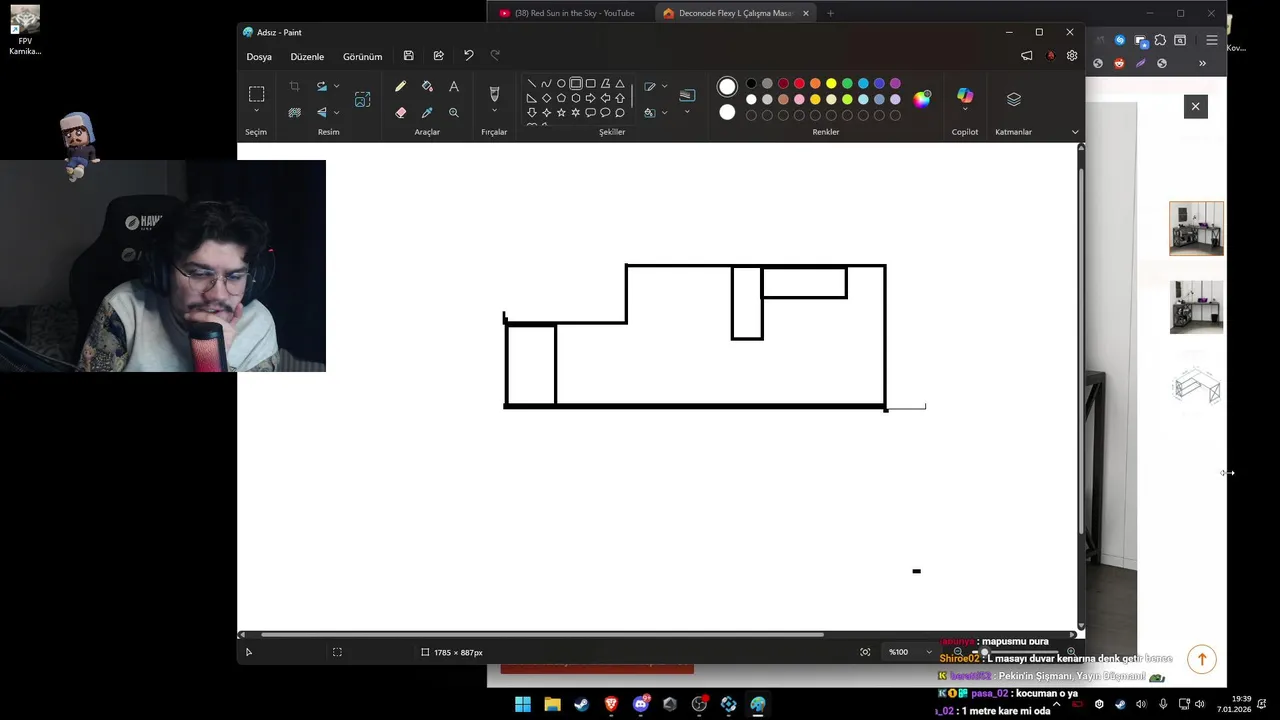
Task: Click the fit to window icon in status bar
Action: 865,652
